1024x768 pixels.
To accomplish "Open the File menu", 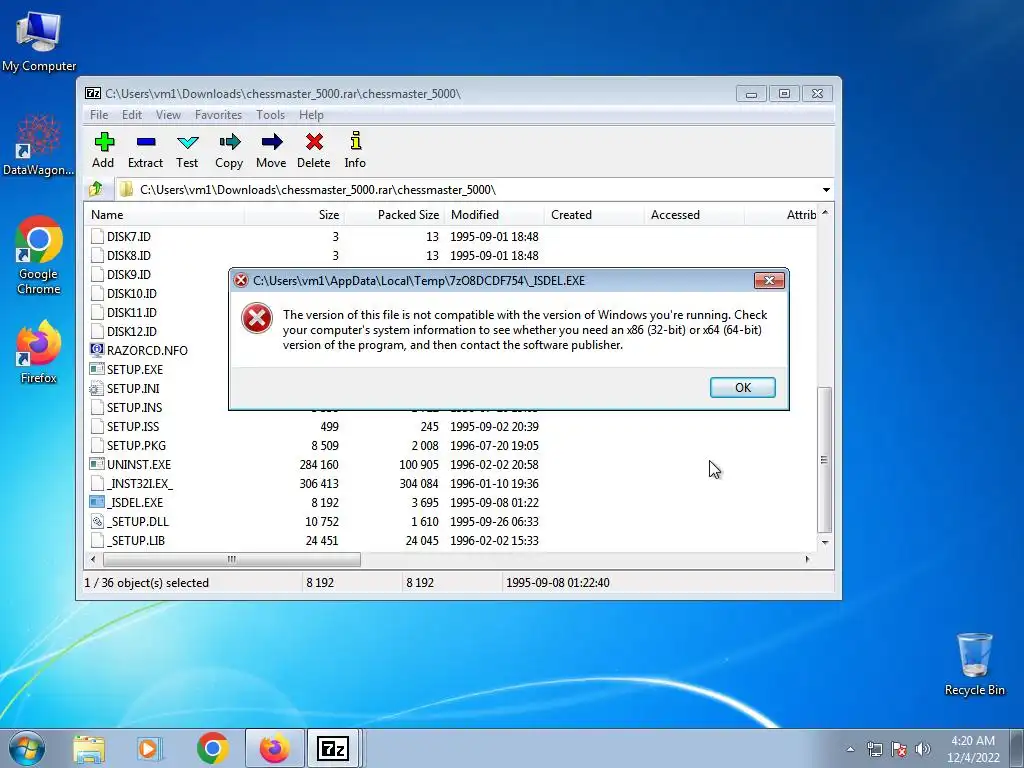I will (99, 115).
